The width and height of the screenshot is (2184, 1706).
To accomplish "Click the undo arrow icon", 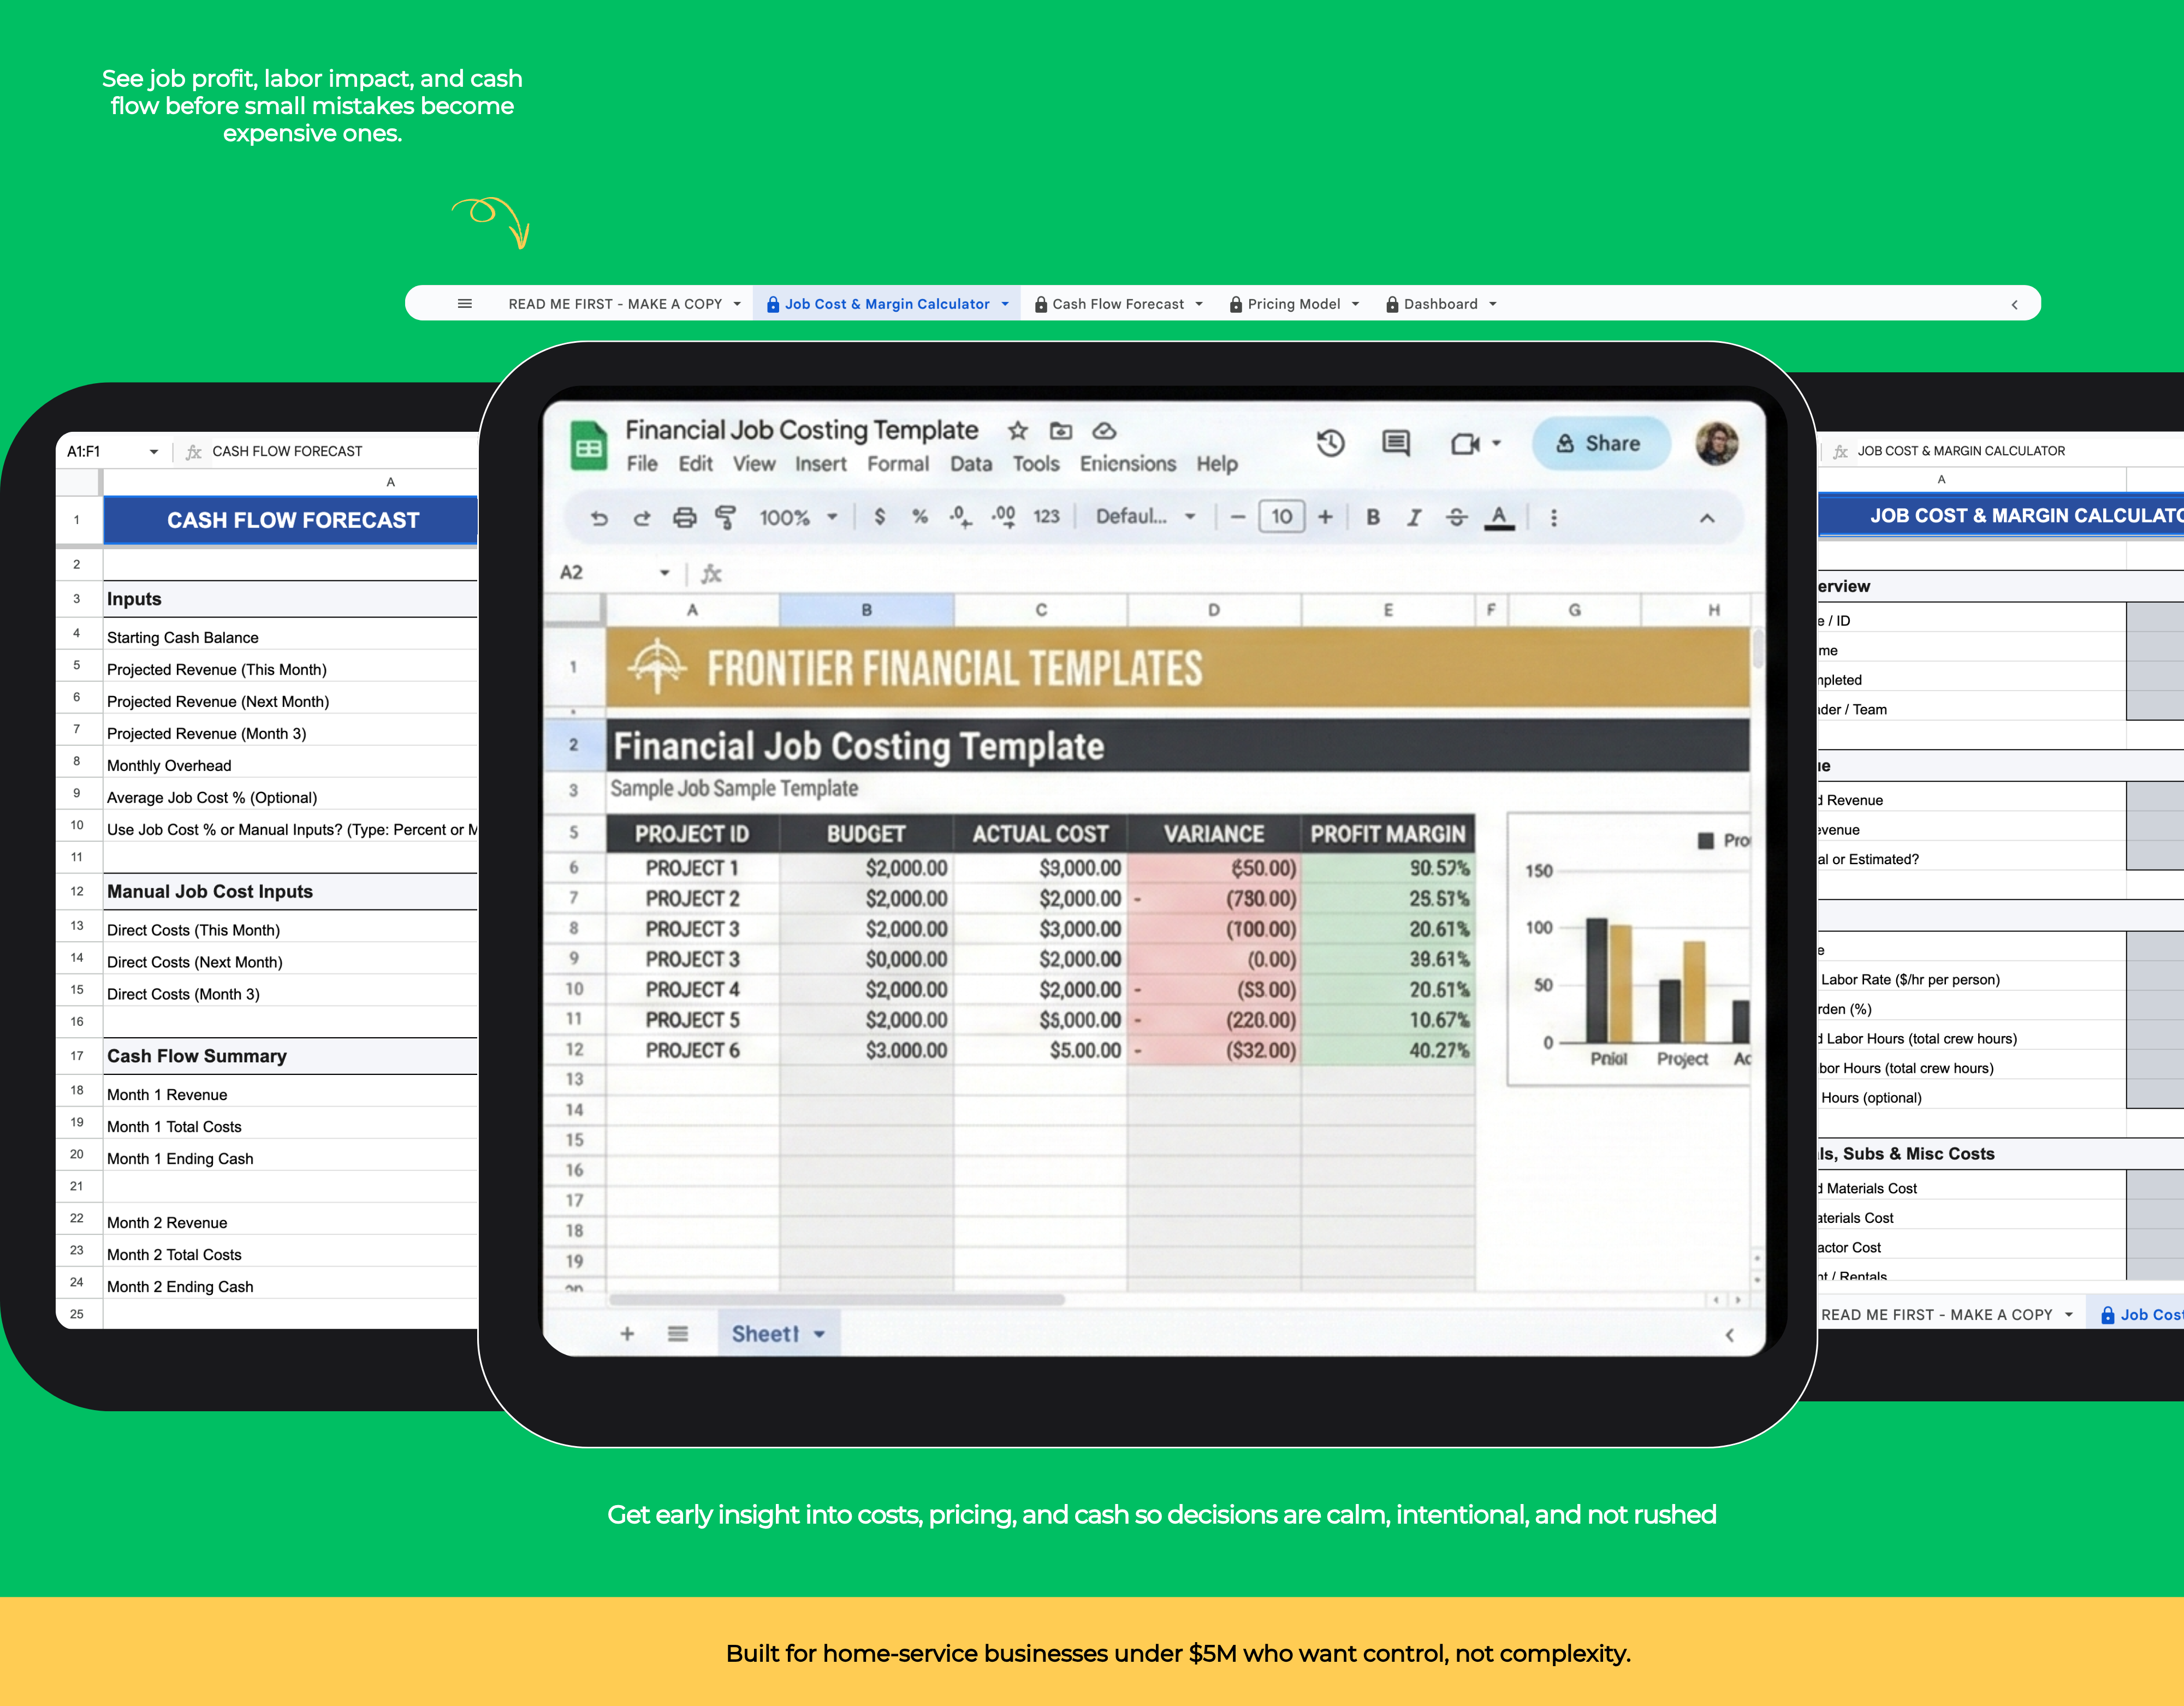I will [x=599, y=518].
